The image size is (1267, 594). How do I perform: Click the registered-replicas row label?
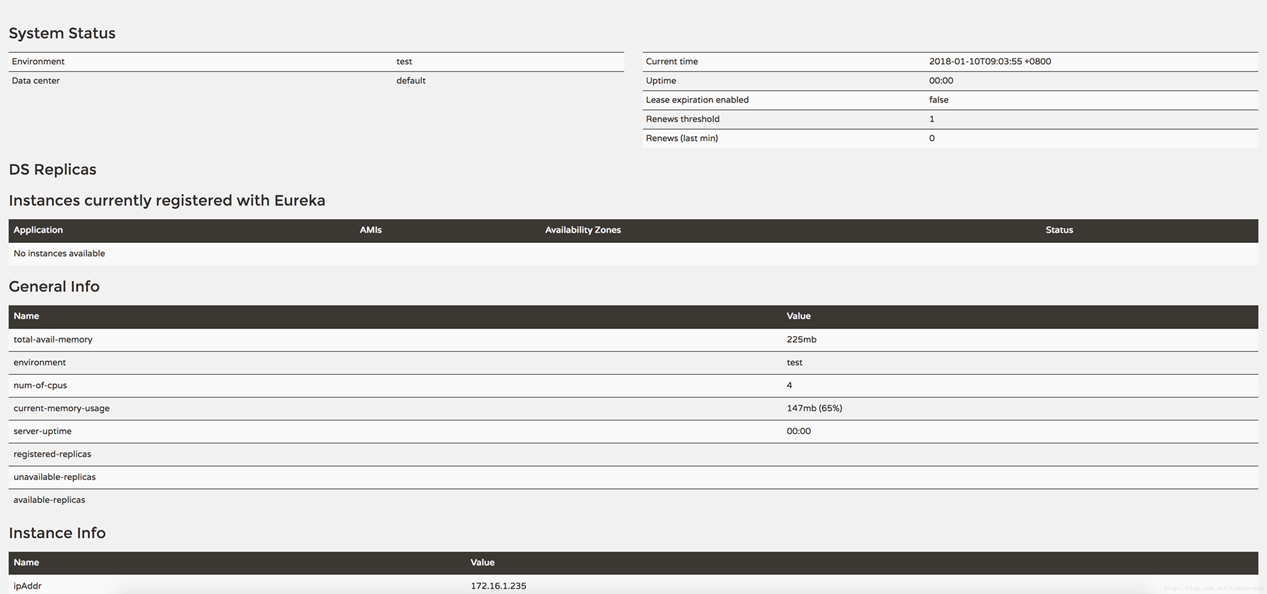[x=52, y=454]
